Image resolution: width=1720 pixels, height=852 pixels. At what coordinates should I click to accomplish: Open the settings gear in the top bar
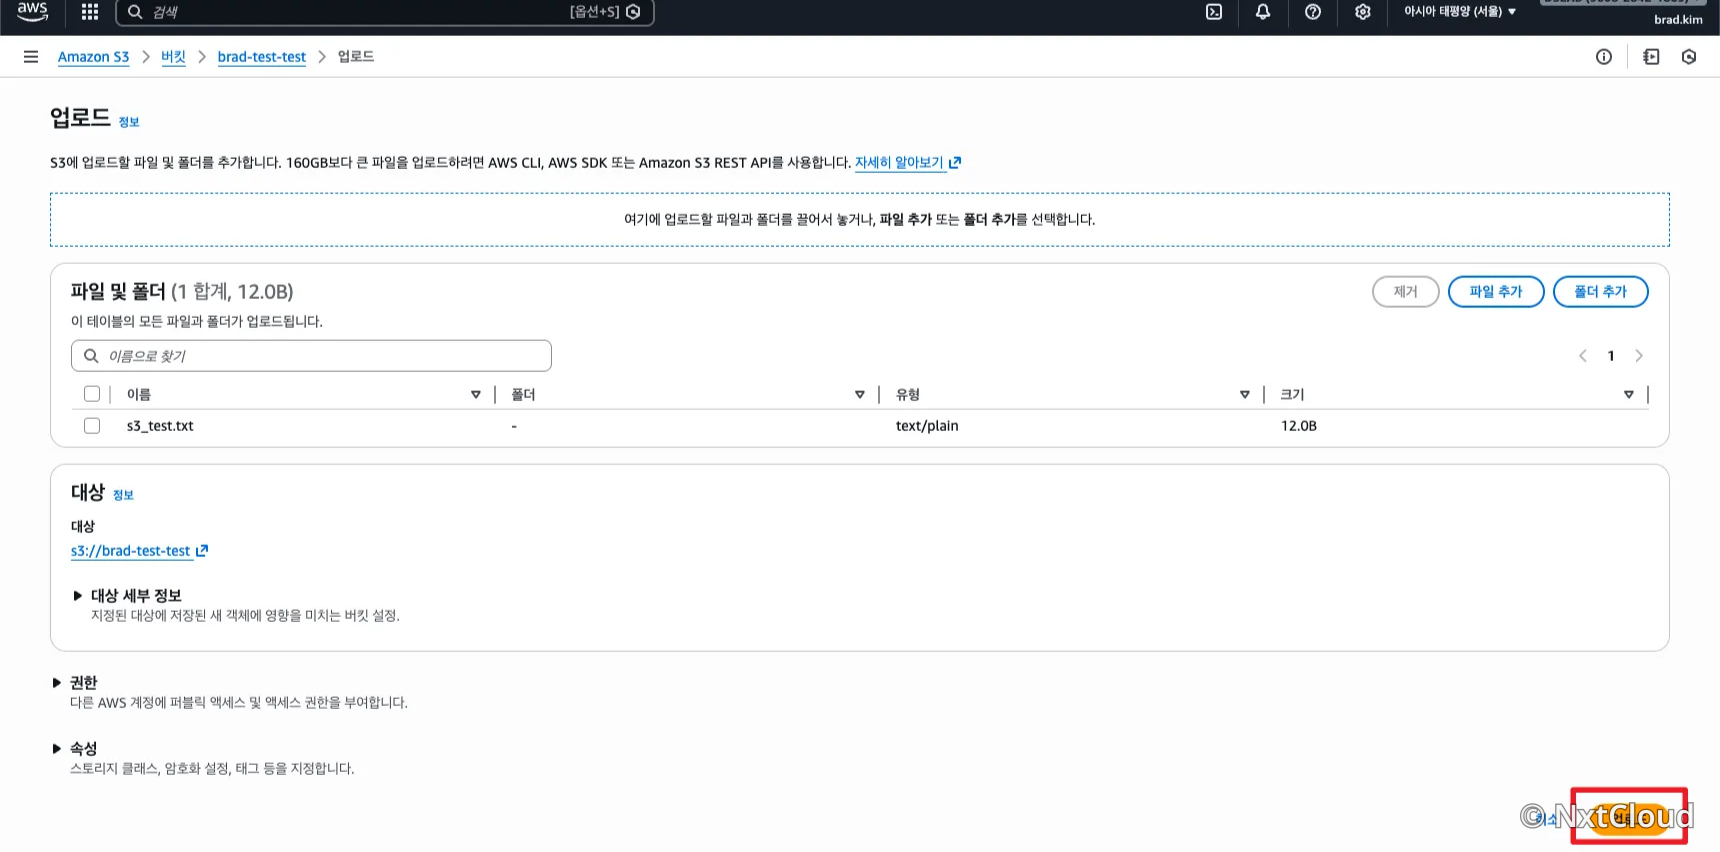pyautogui.click(x=1362, y=12)
